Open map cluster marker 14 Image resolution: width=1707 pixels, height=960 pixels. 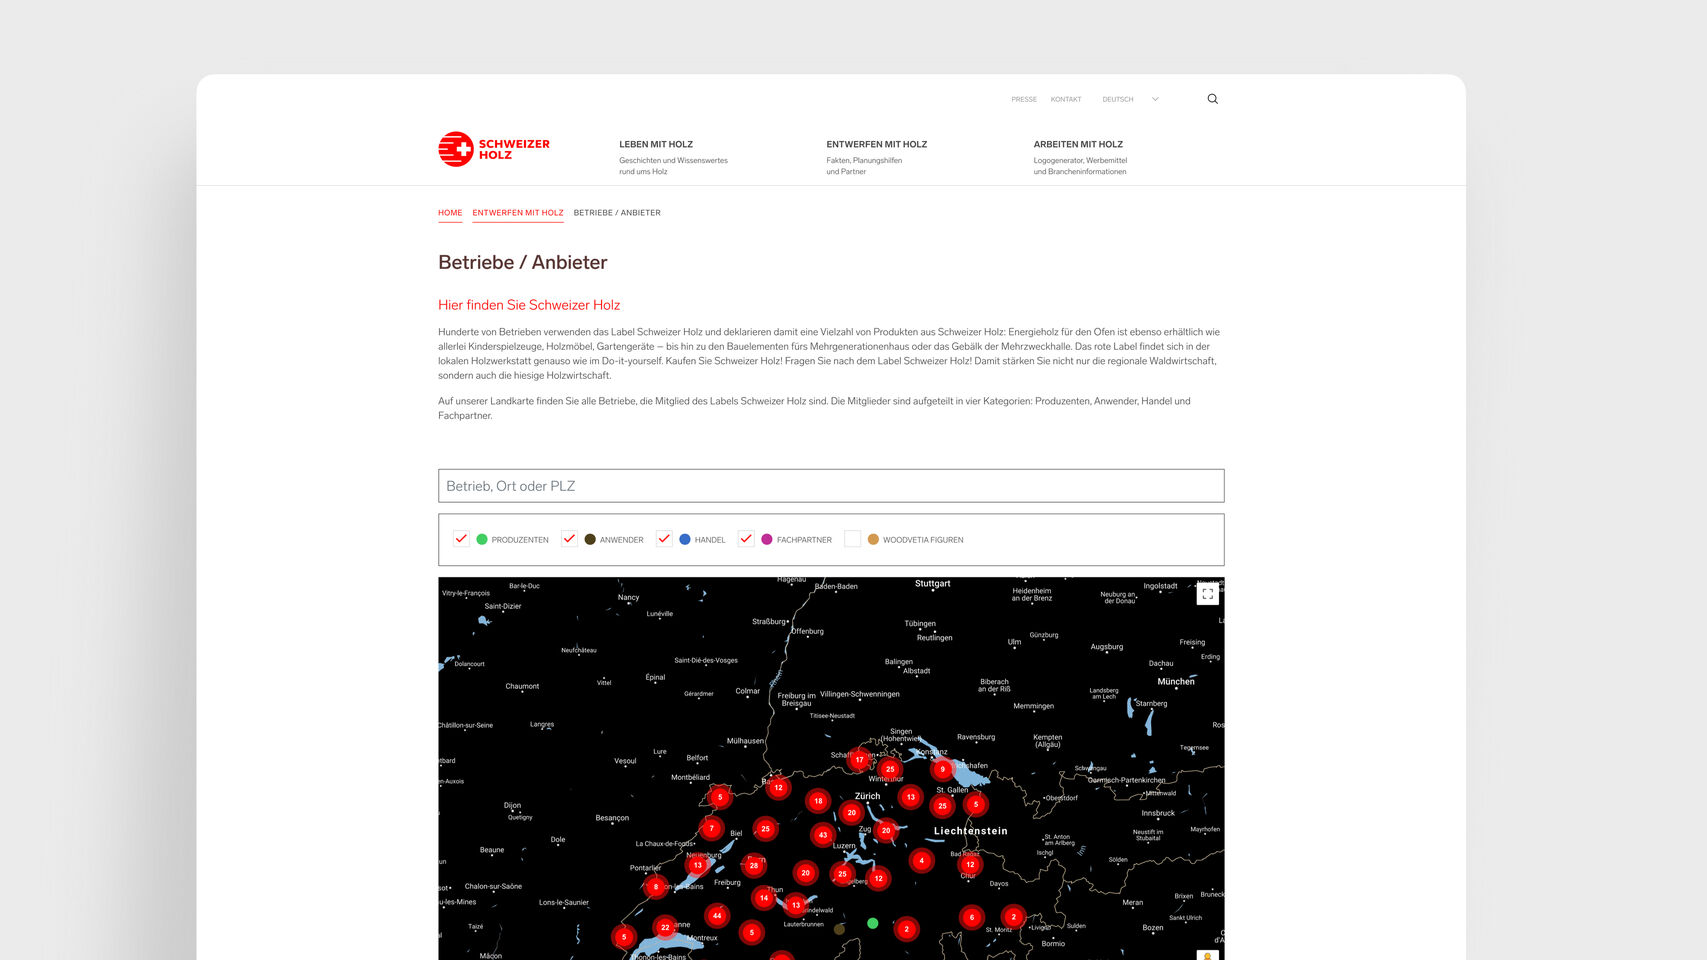764,898
